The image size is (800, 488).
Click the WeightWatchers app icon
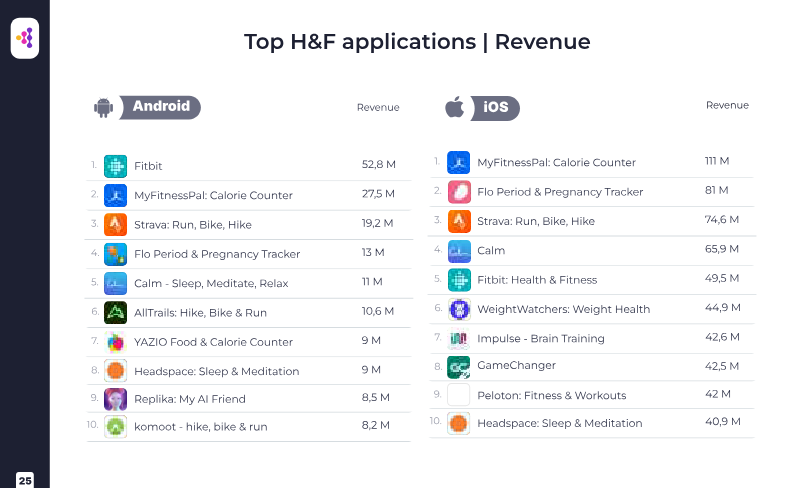click(x=458, y=309)
